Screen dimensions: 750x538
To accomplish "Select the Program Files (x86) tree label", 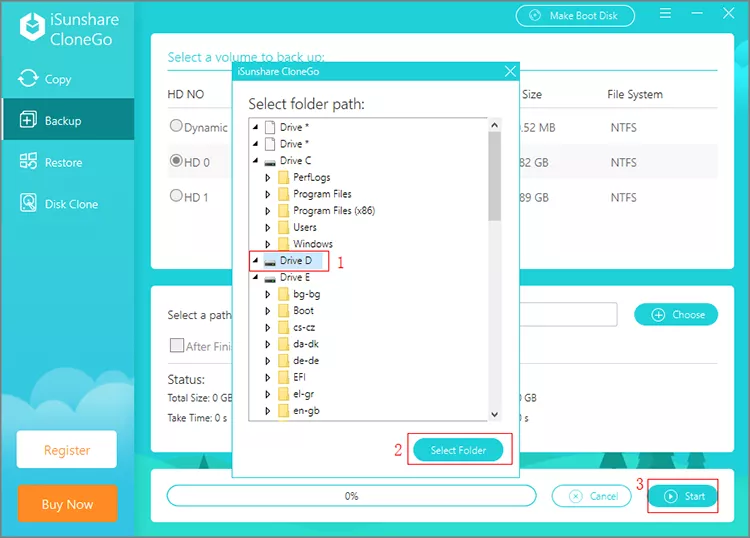I will pos(334,210).
